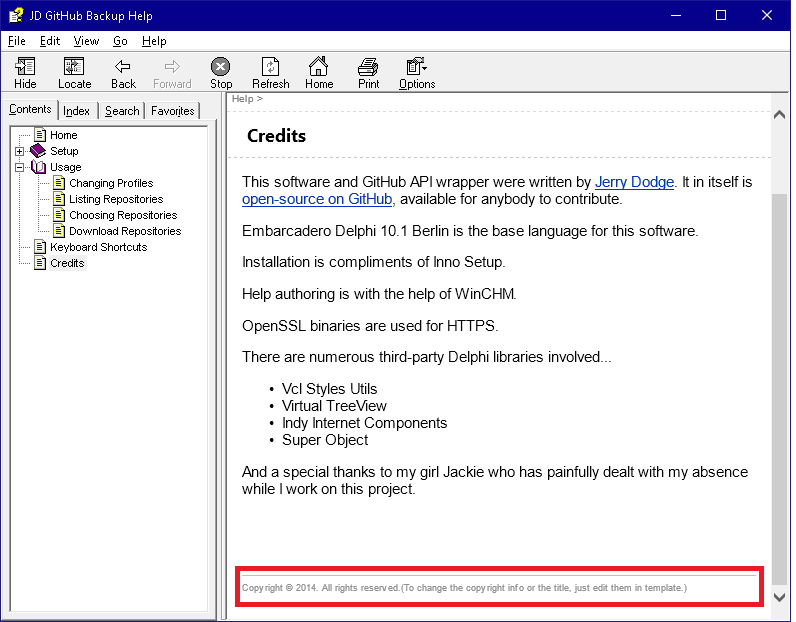Expand the Setup tree node
The height and width of the screenshot is (622, 796).
(x=19, y=151)
